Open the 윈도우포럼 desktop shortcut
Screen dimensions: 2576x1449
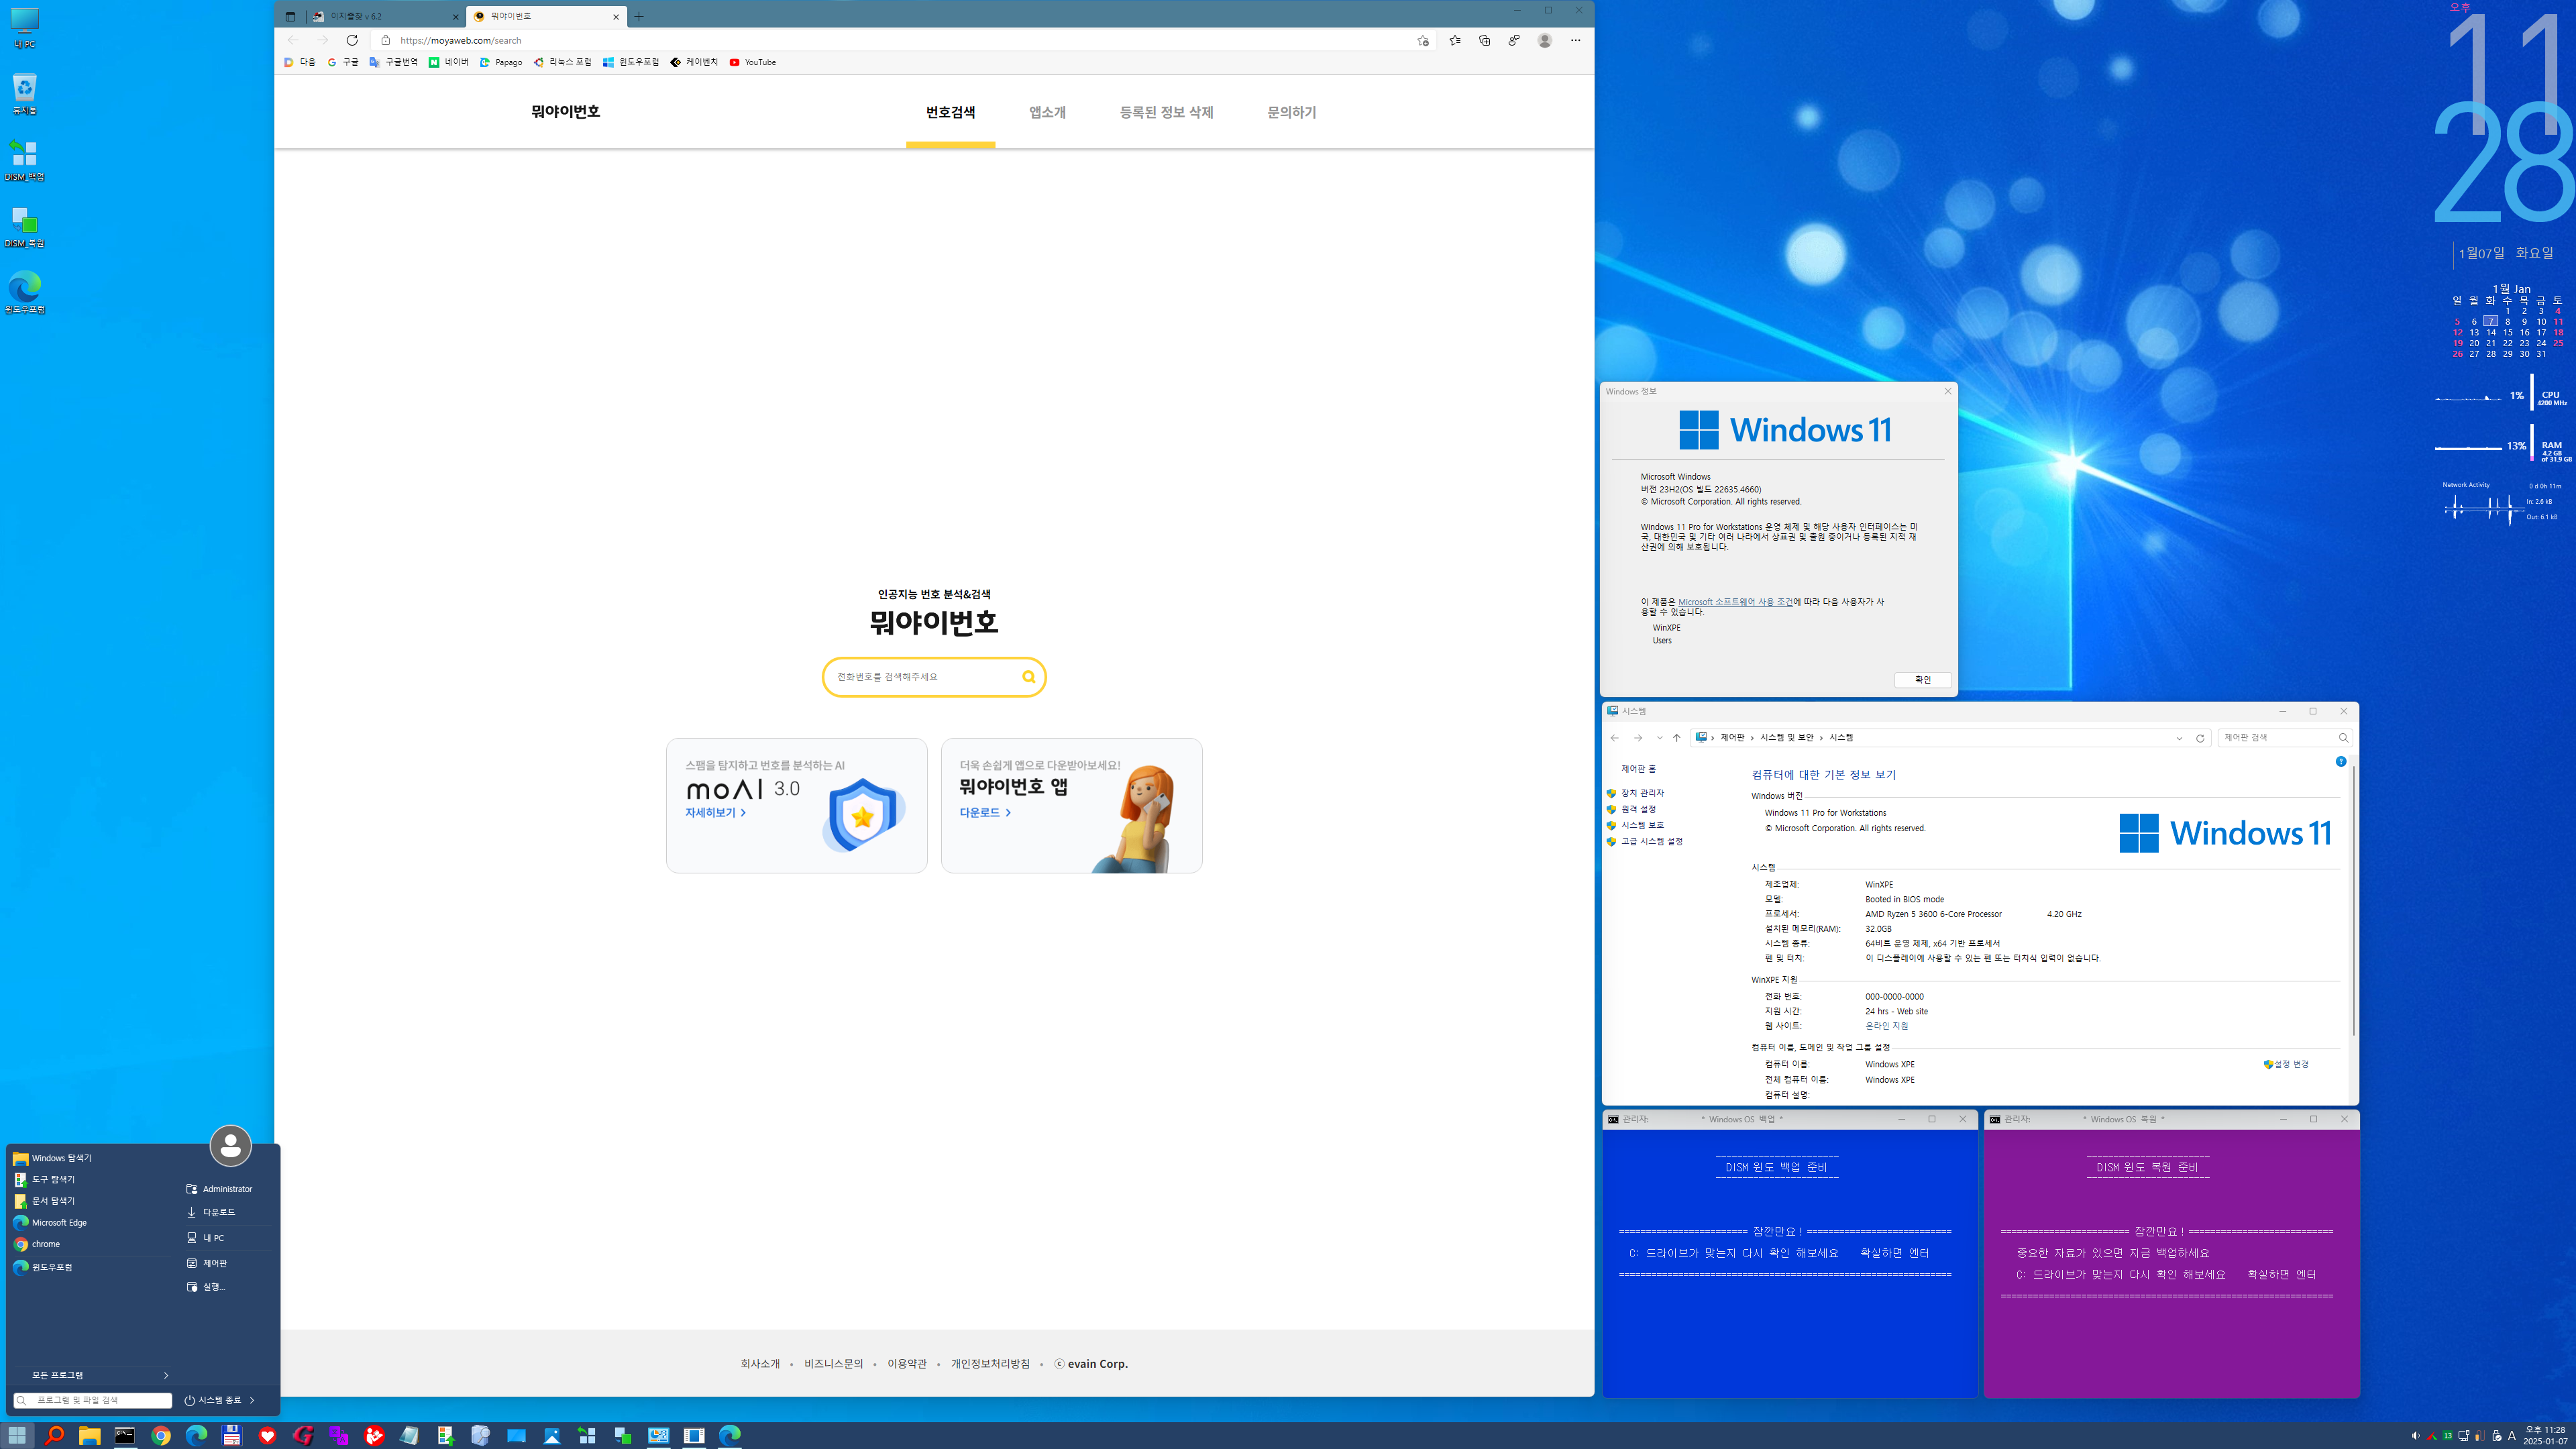pyautogui.click(x=25, y=292)
